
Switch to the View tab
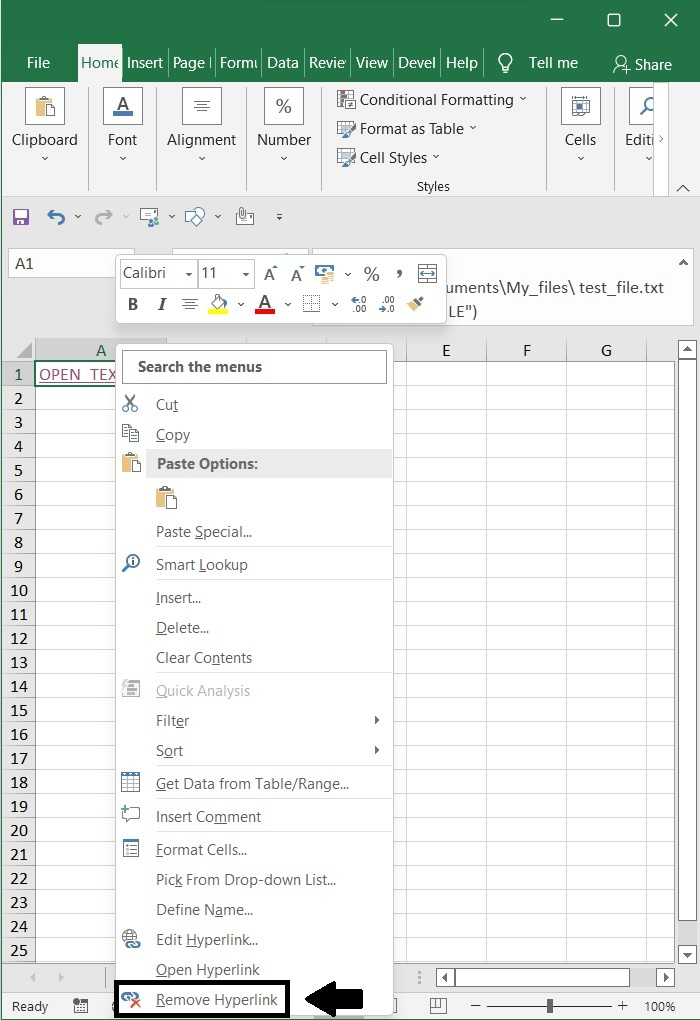[x=371, y=63]
